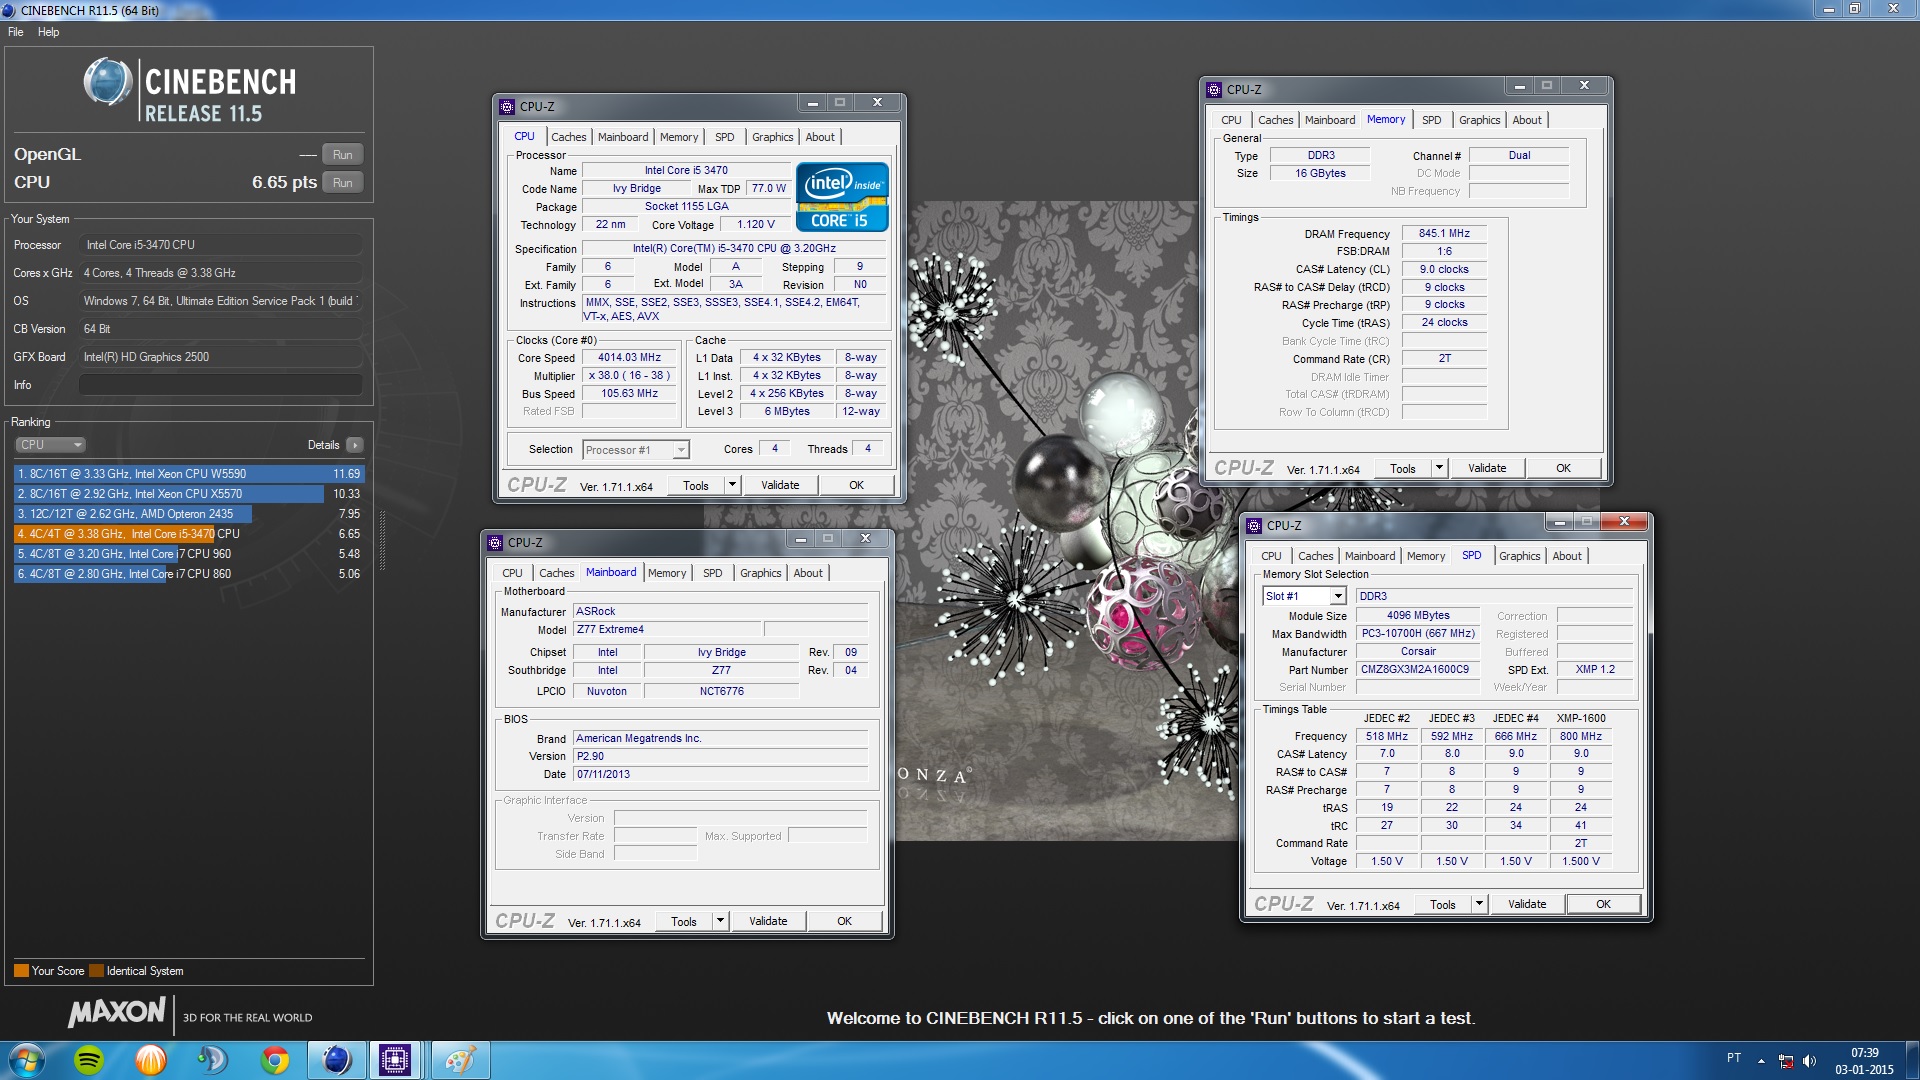1920x1080 pixels.
Task: Switch to Memory tab in the Mainboard window
Action: (667, 573)
